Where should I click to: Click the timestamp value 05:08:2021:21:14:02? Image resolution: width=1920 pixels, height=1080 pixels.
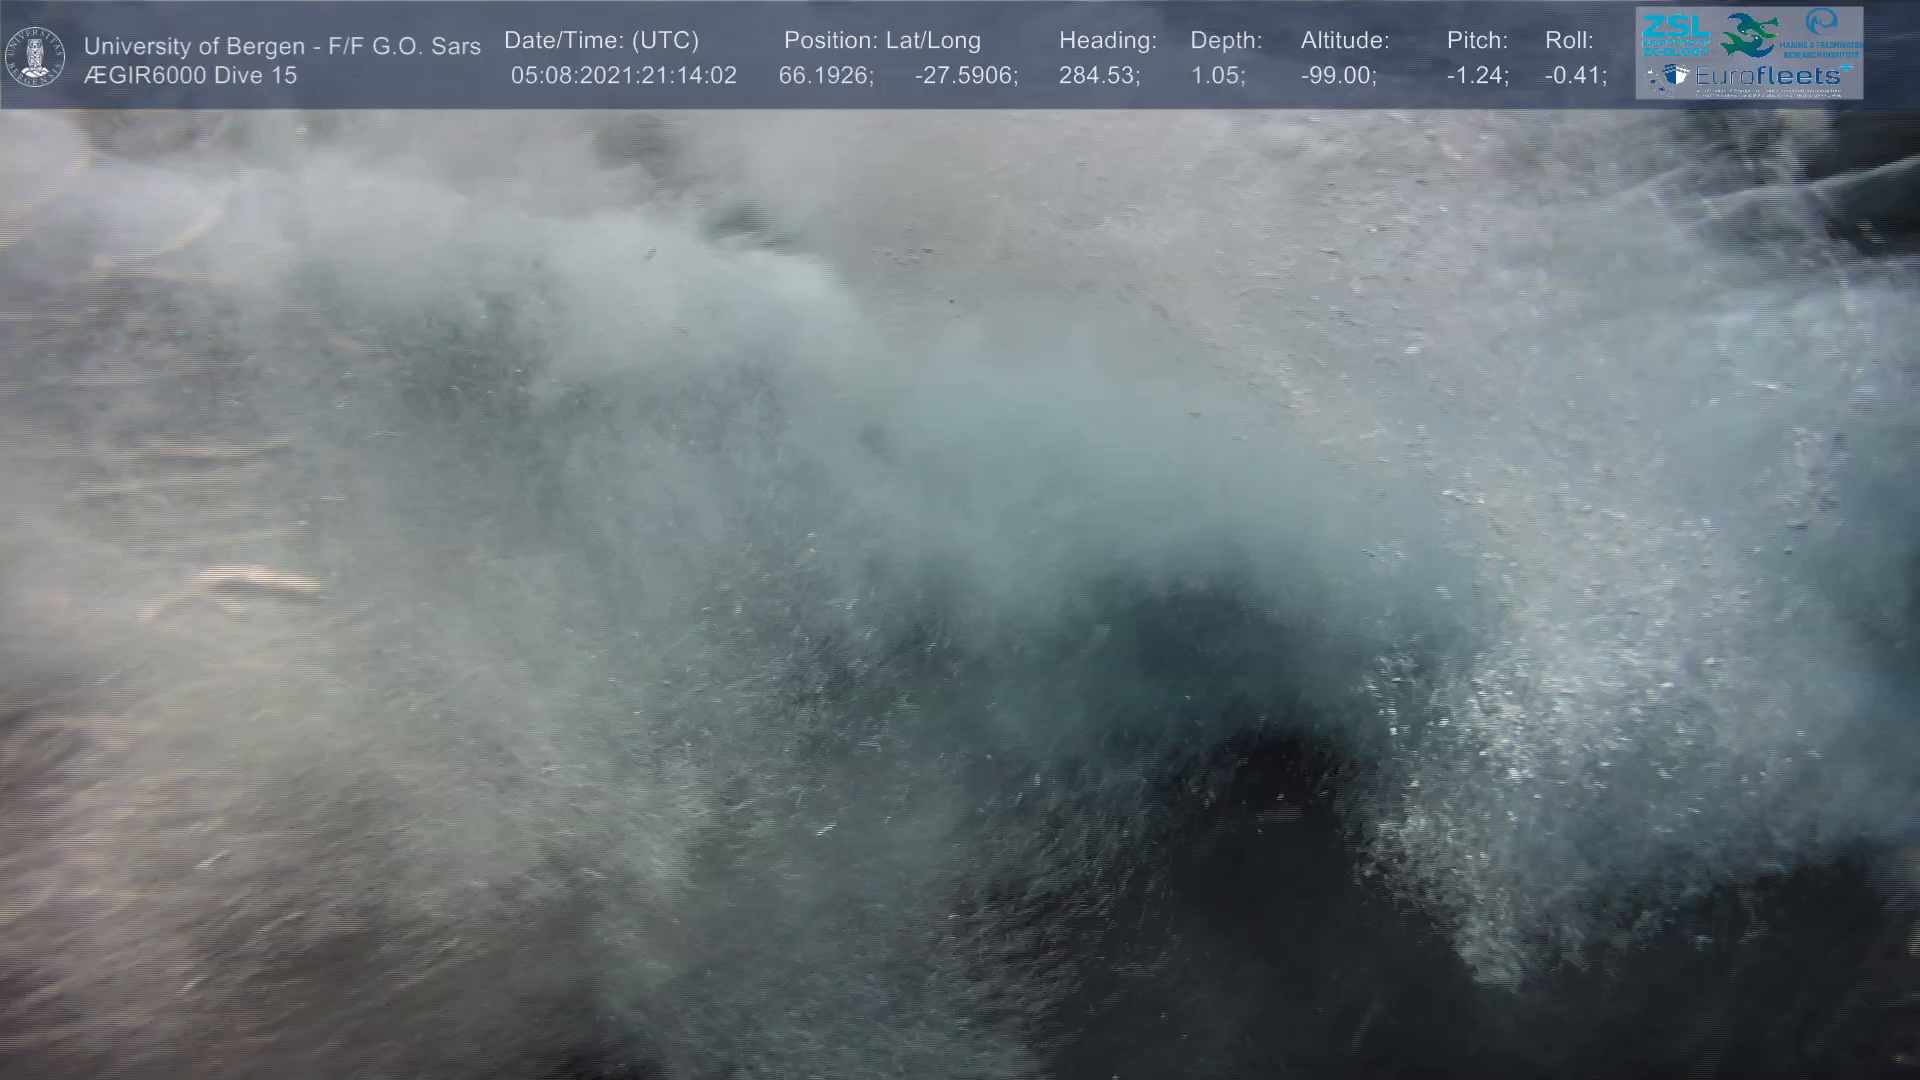pyautogui.click(x=623, y=76)
